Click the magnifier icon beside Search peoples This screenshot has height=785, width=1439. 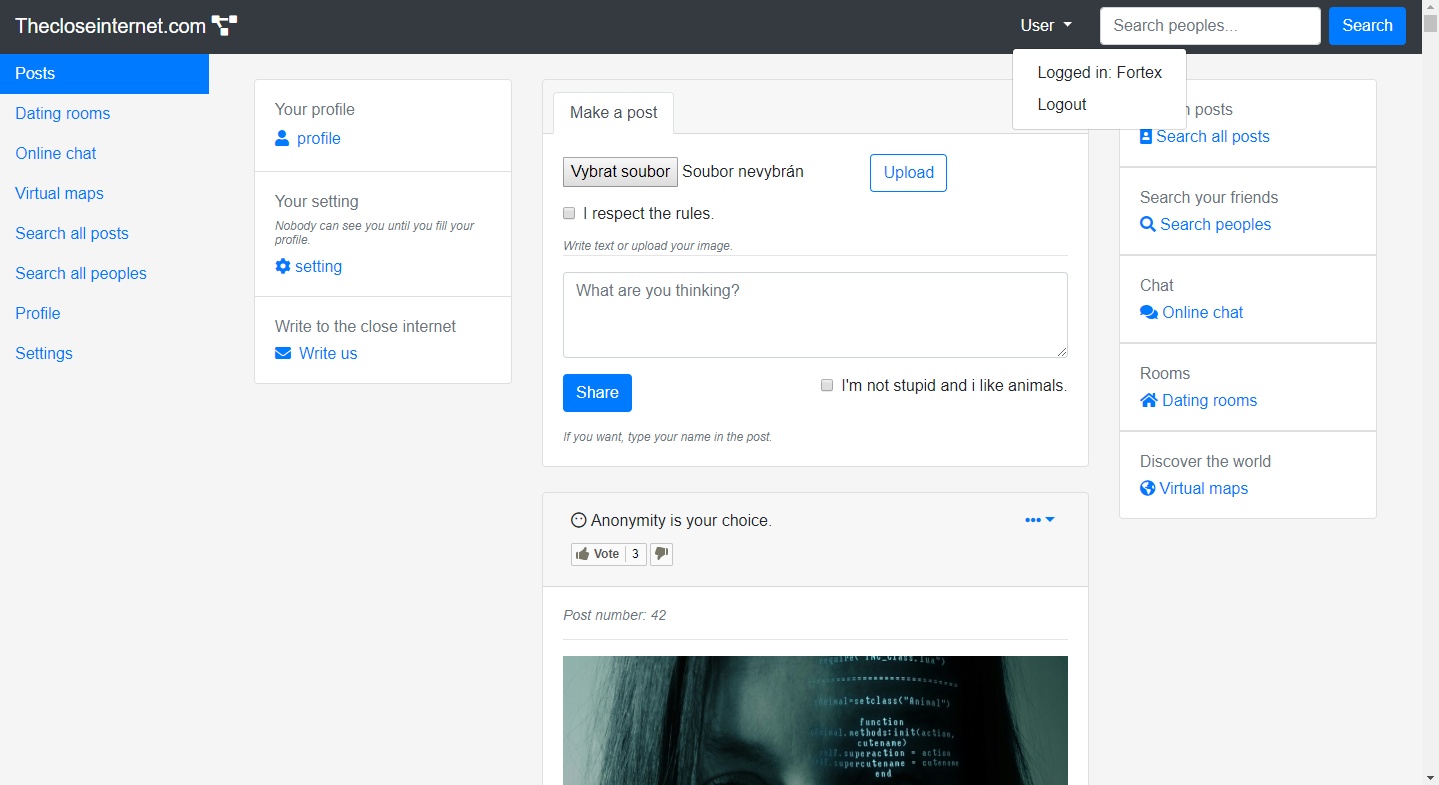pos(1148,225)
